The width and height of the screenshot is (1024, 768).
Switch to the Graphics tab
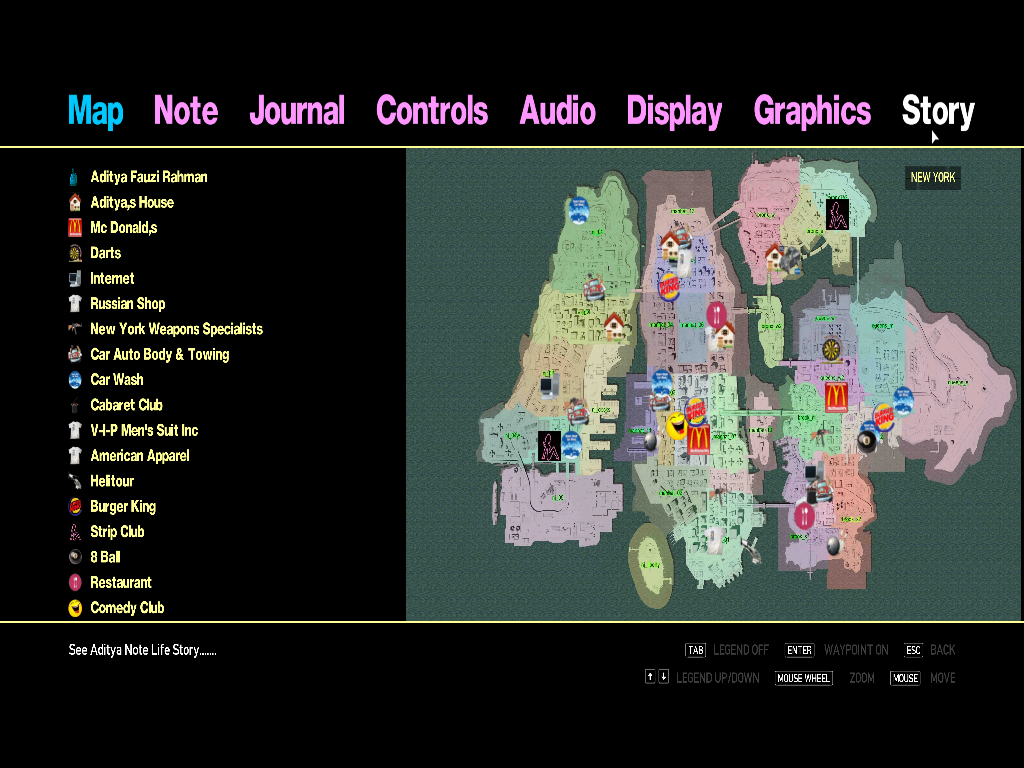click(x=812, y=111)
